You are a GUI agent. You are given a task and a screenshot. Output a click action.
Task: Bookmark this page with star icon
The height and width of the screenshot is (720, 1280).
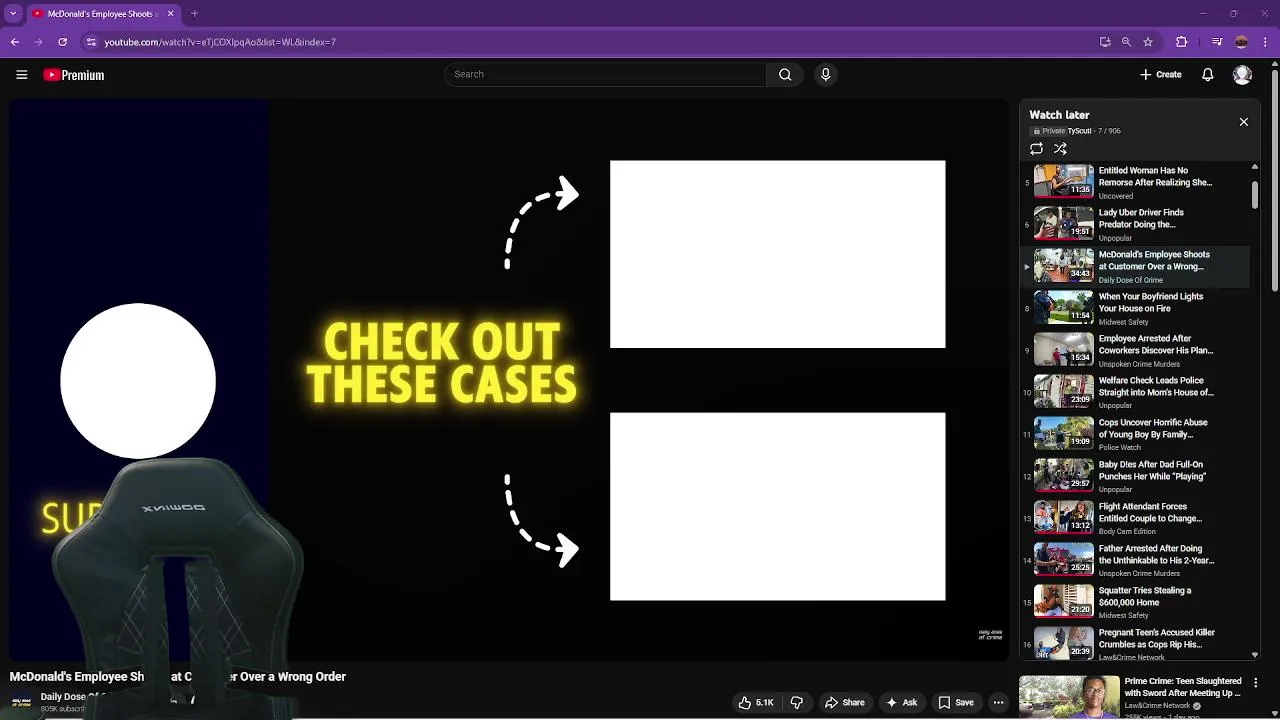[1148, 42]
